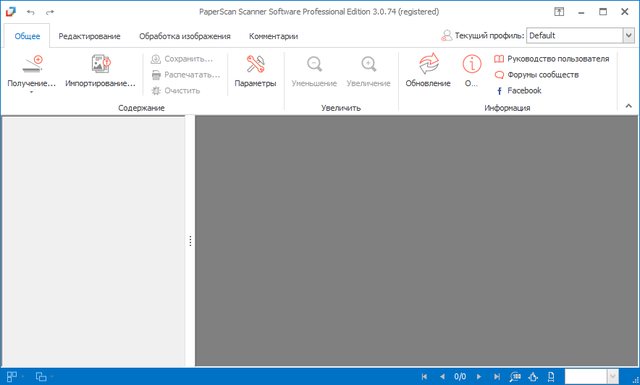
Task: Click the fit-width page icon in status bar
Action: point(551,376)
